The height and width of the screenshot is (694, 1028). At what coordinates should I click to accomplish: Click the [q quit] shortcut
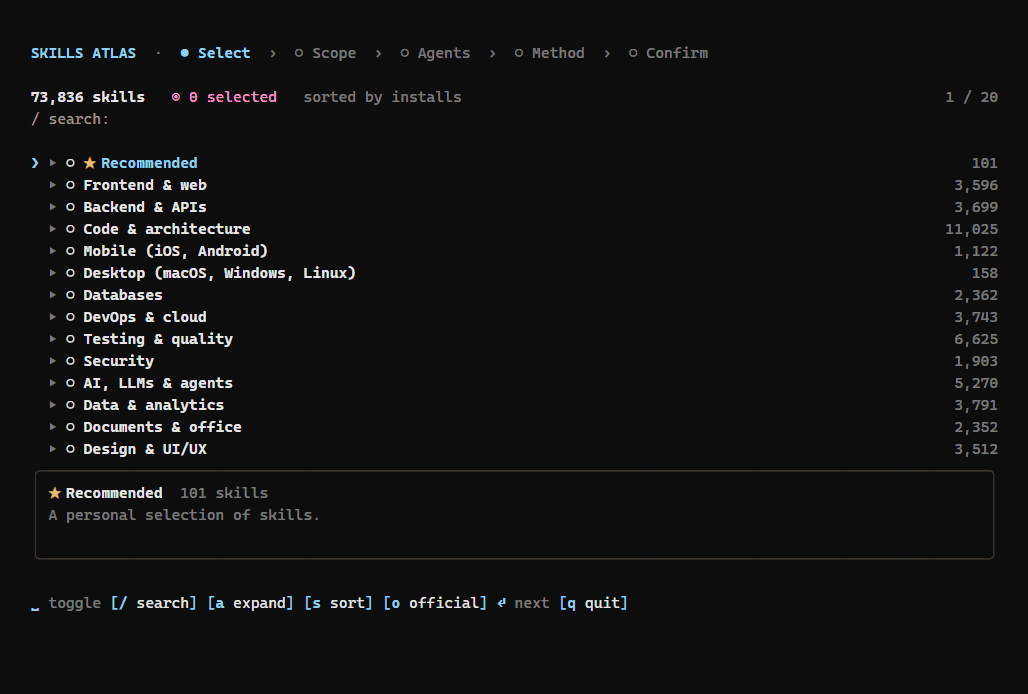[593, 603]
